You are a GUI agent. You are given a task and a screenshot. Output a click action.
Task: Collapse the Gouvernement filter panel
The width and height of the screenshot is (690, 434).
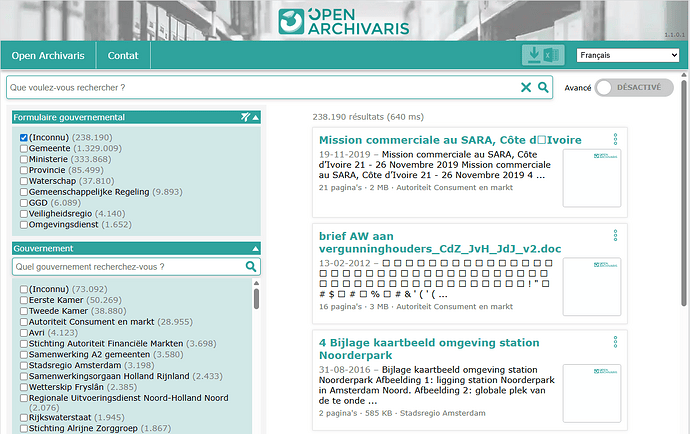click(x=256, y=247)
